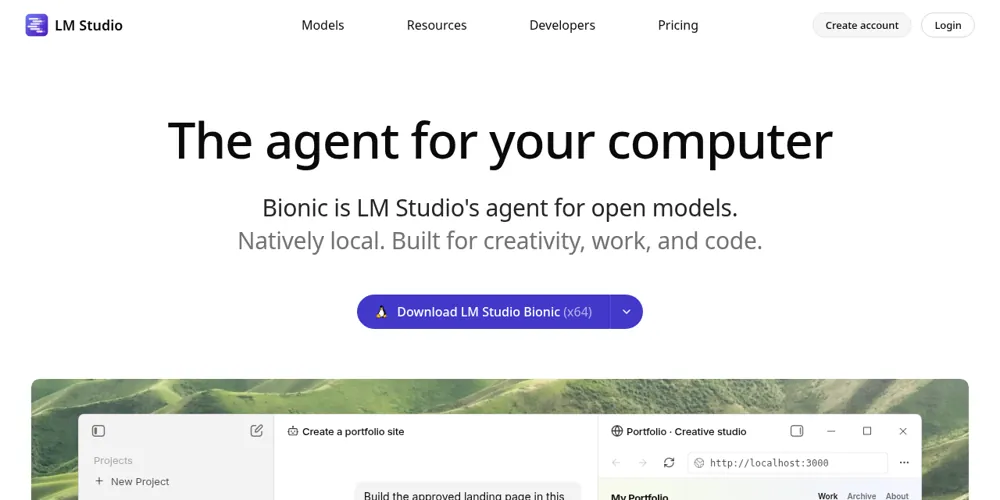
Task: Click the globe icon beside Portfolio title
Action: pyautogui.click(x=617, y=431)
